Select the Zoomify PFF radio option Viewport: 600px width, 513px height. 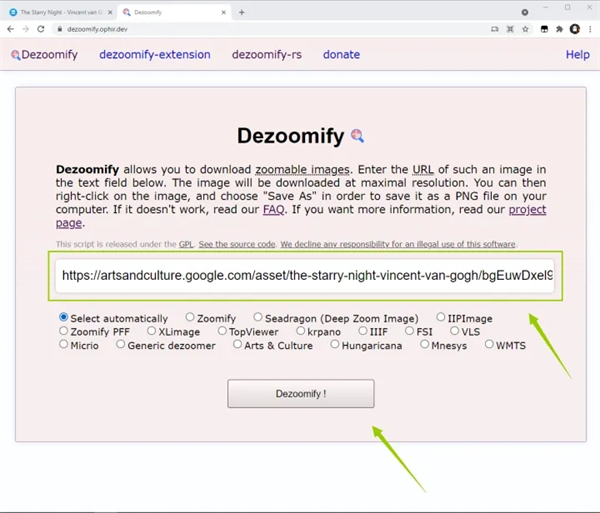[x=64, y=331]
